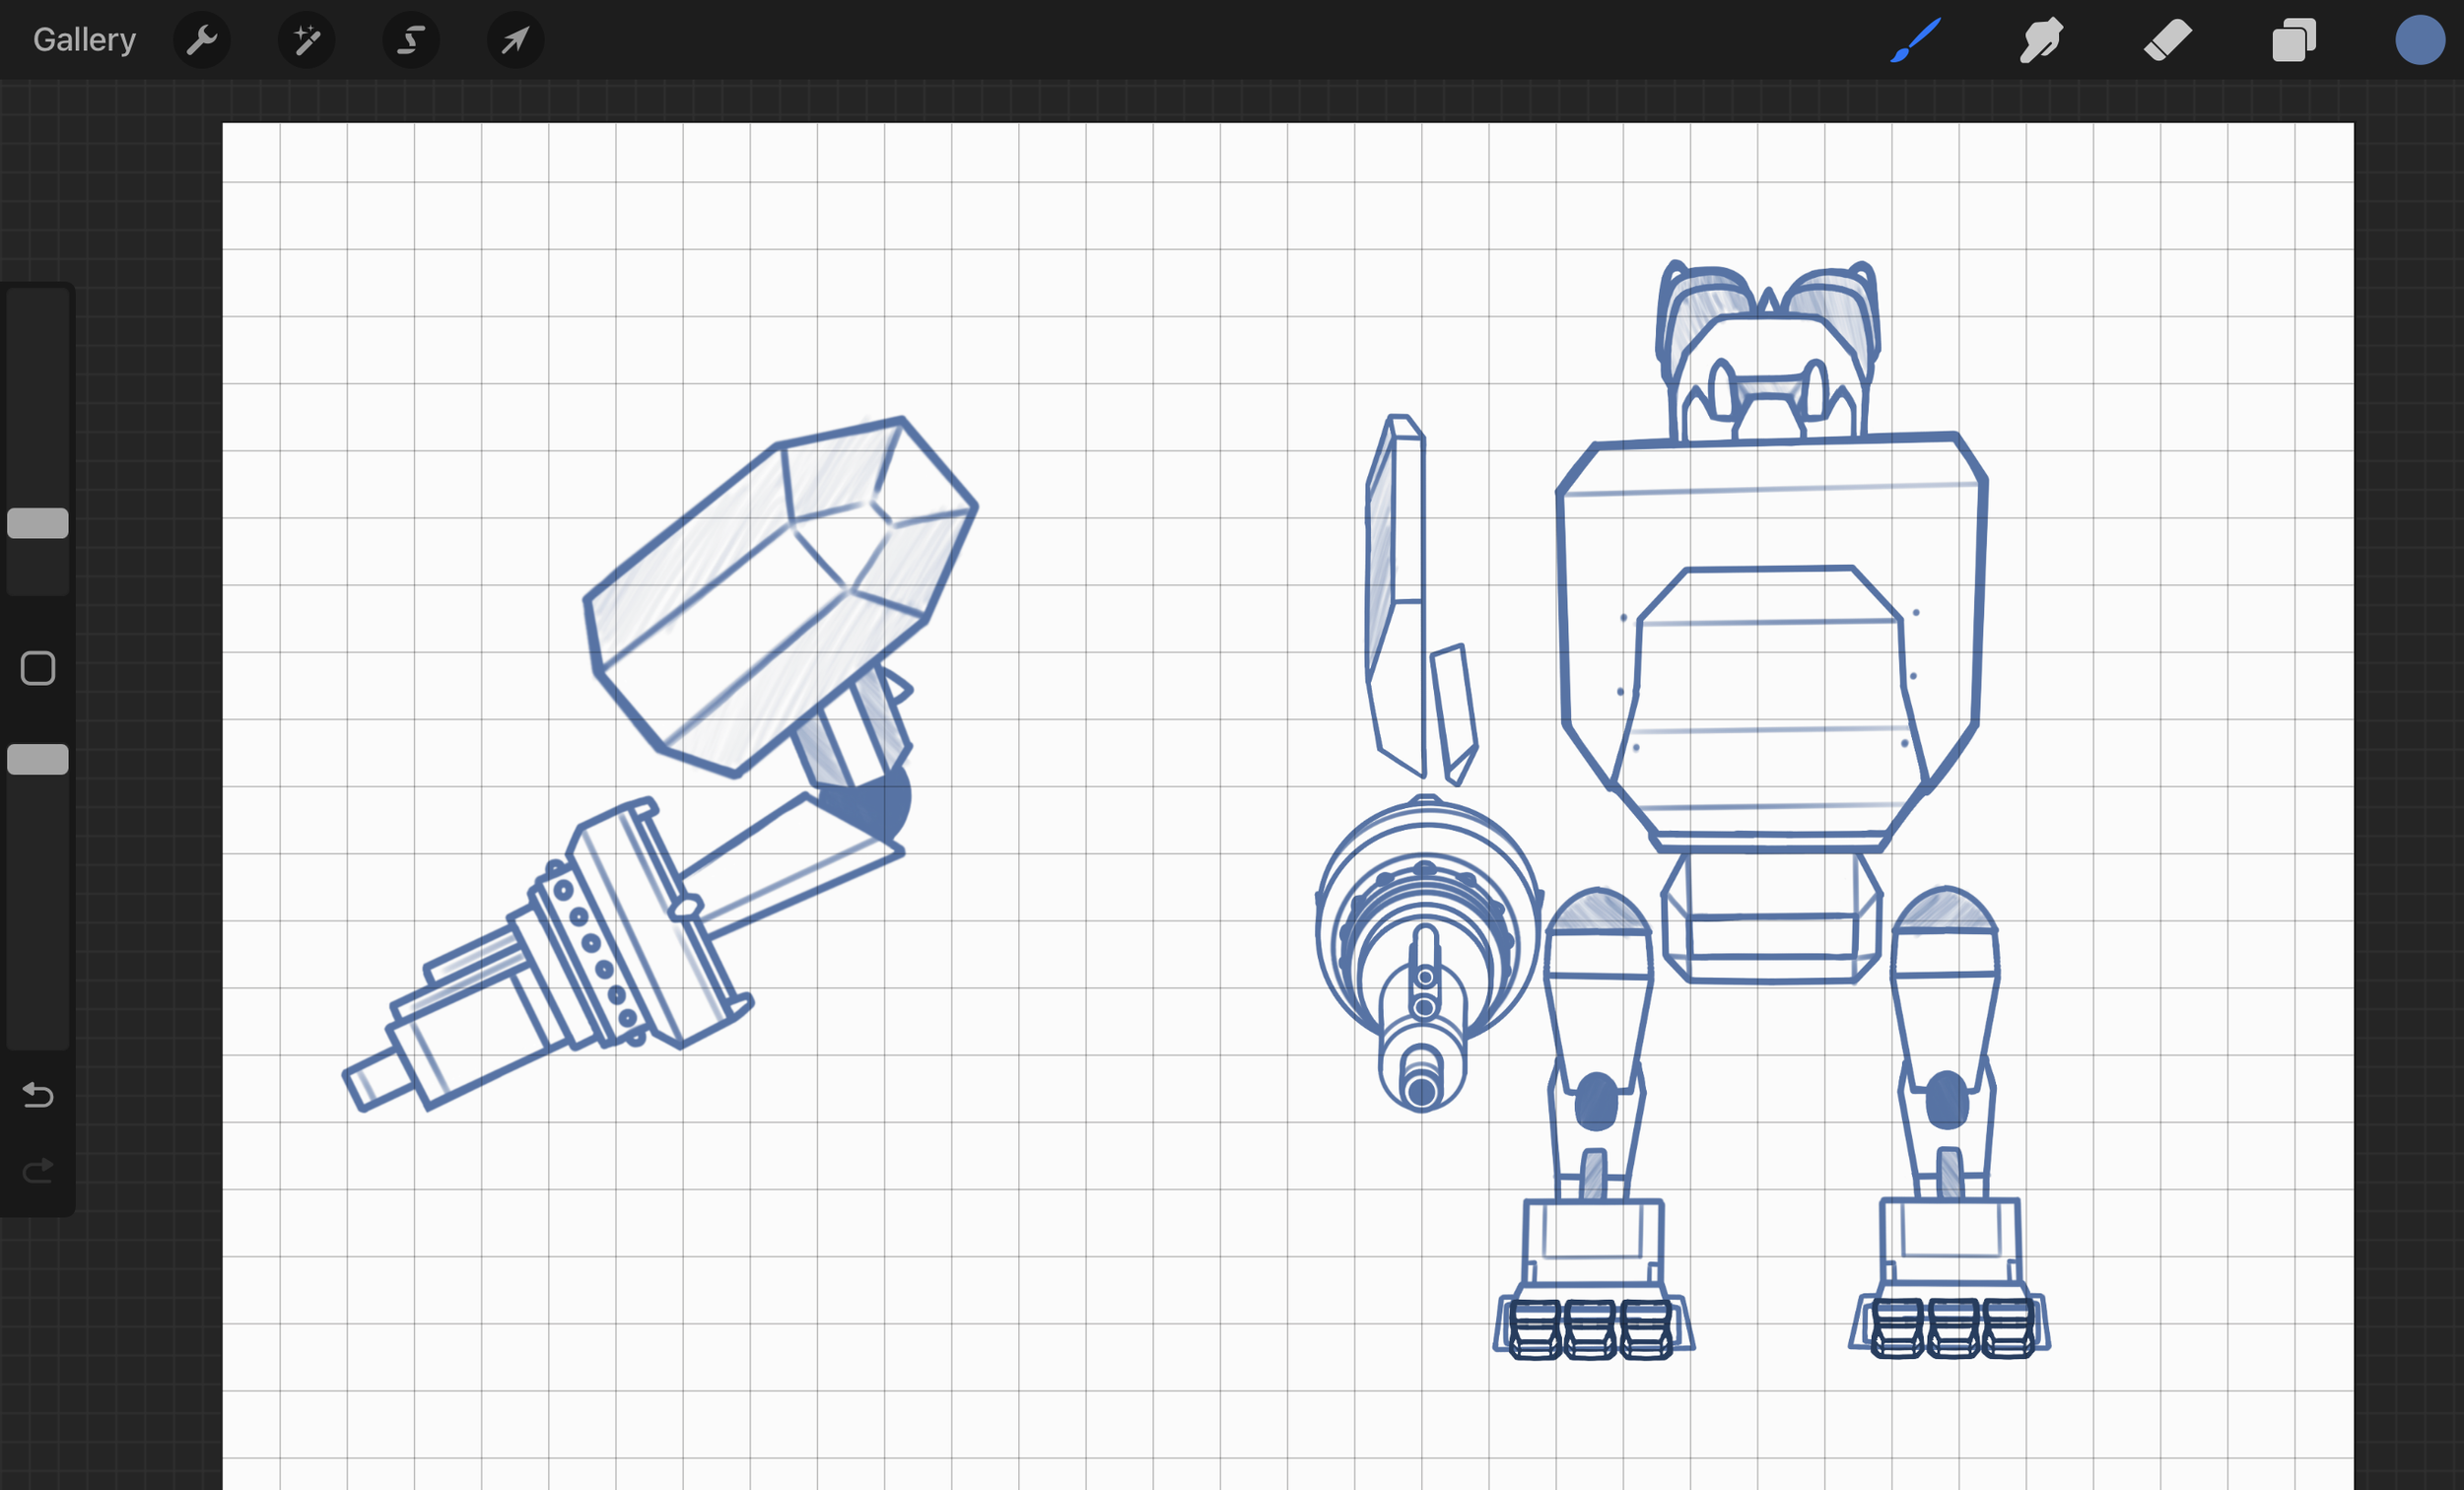Select the Smudge tool

coord(2041,41)
